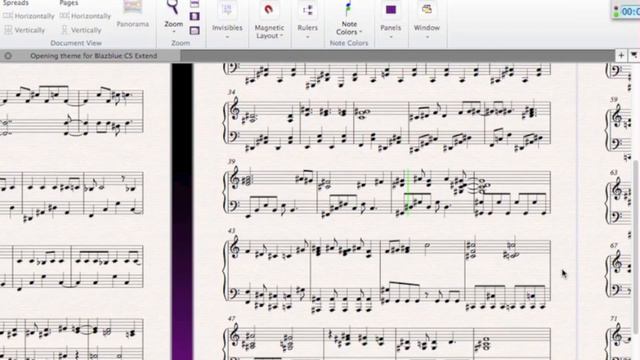This screenshot has width=640, height=360.
Task: Open a new tab with the plus button
Action: pos(621,55)
